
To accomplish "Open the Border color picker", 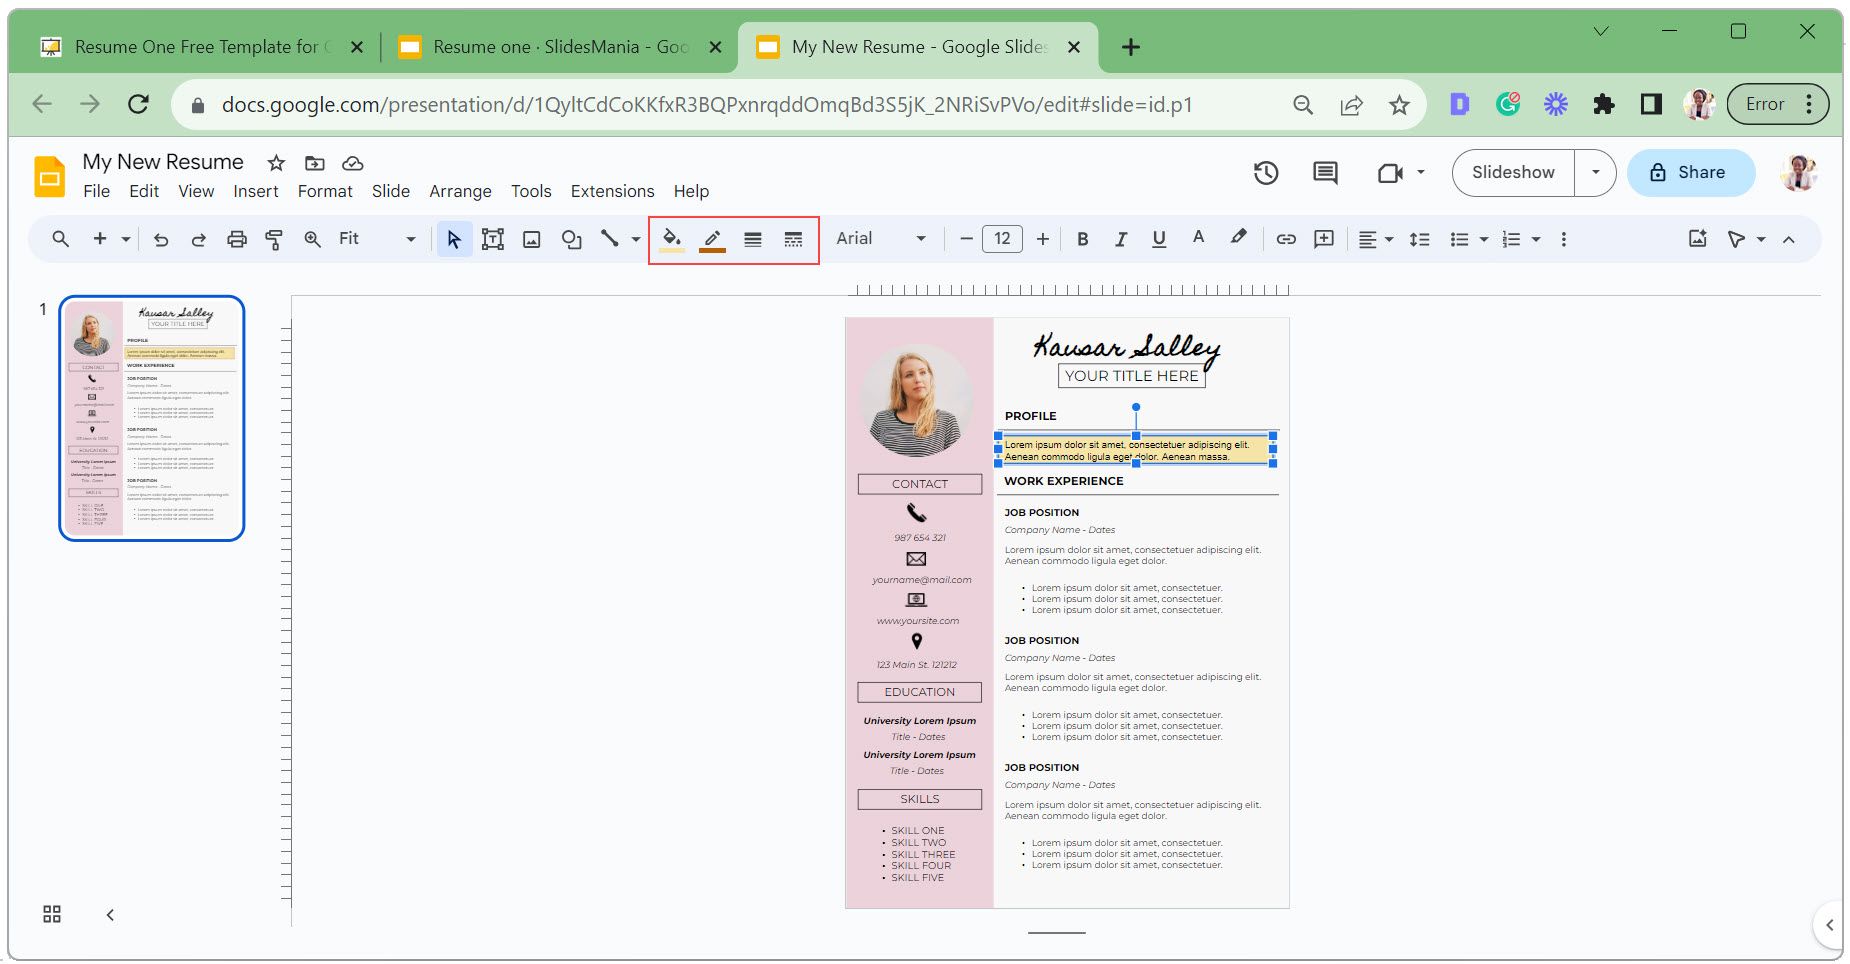I will click(x=712, y=239).
